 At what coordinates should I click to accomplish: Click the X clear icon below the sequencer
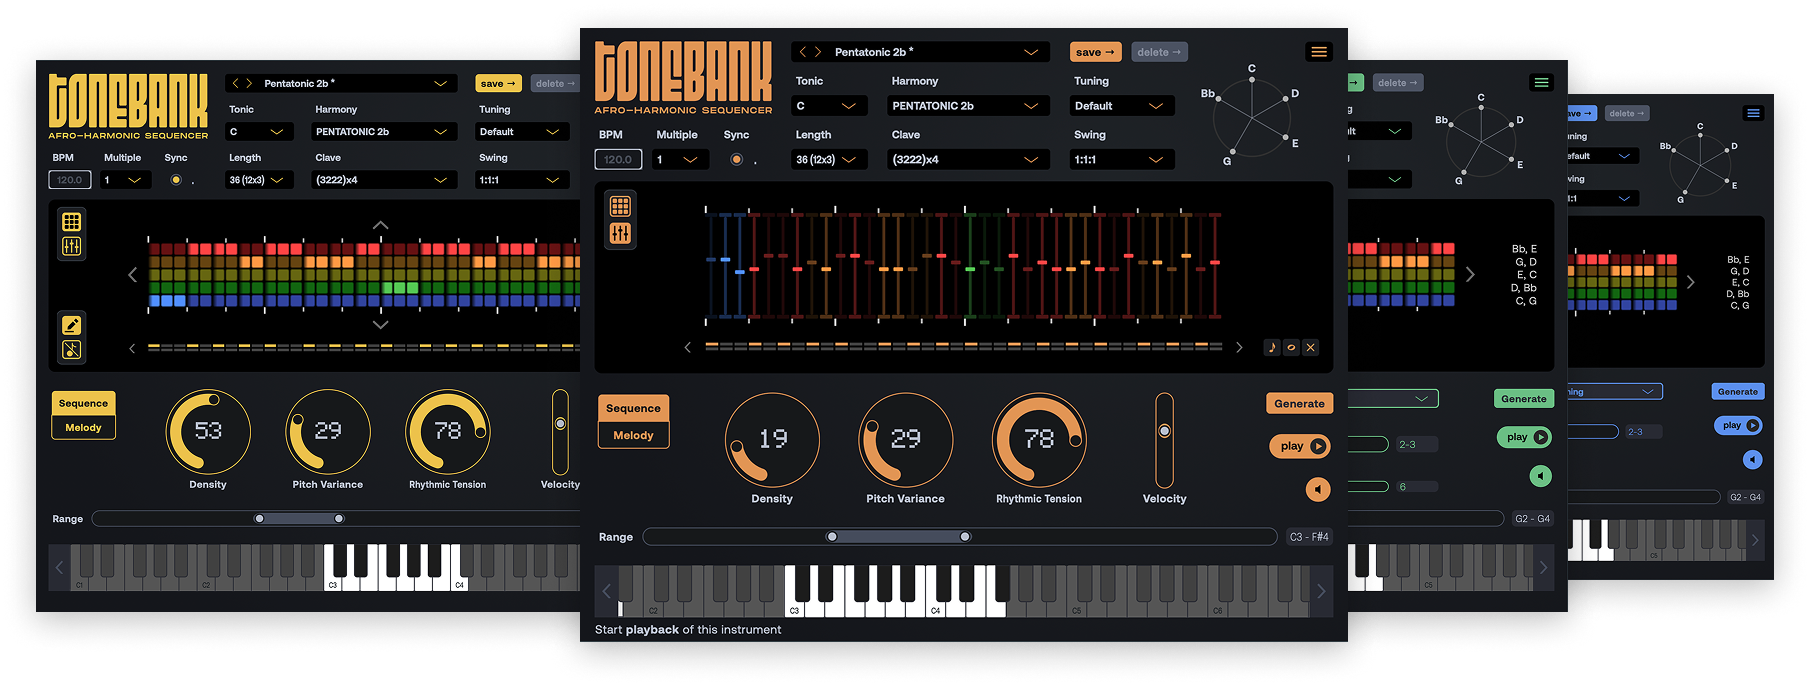(x=1310, y=348)
